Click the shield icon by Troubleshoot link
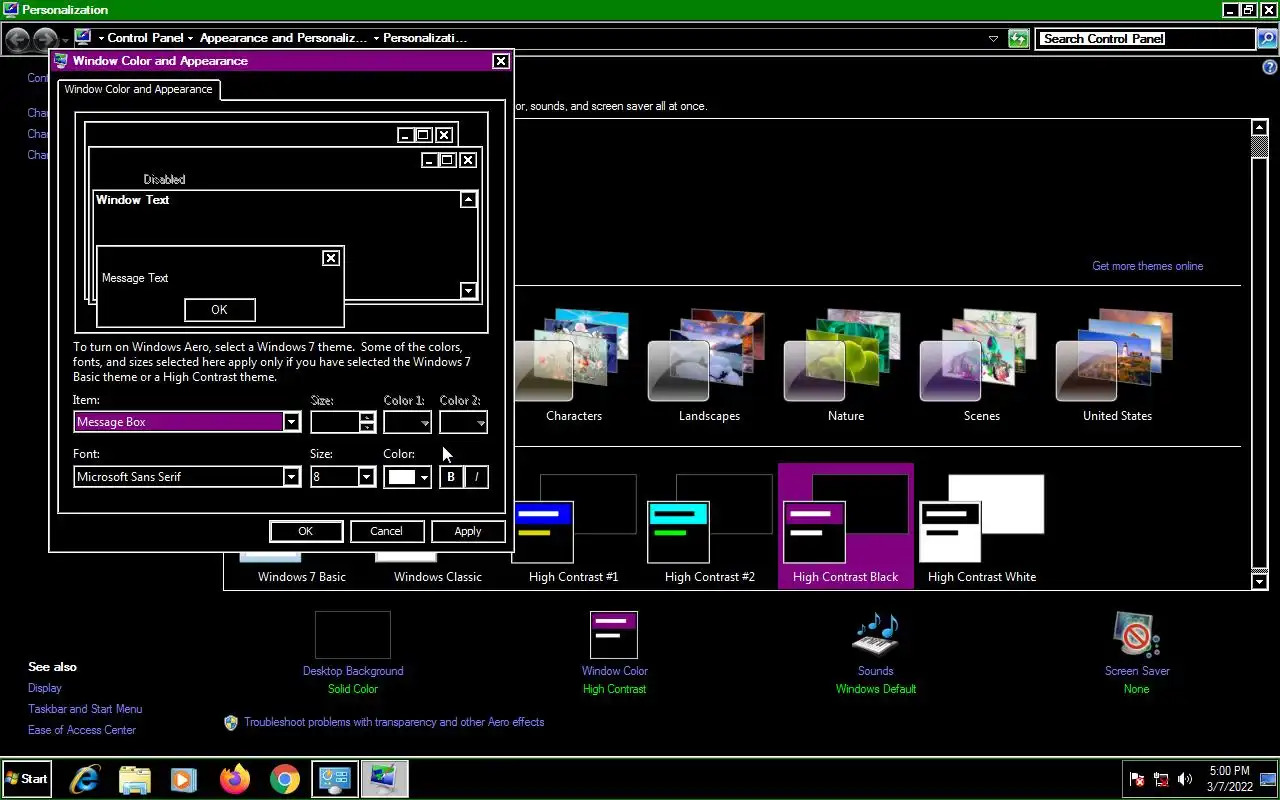Screen dimensions: 1280x800 231,722
